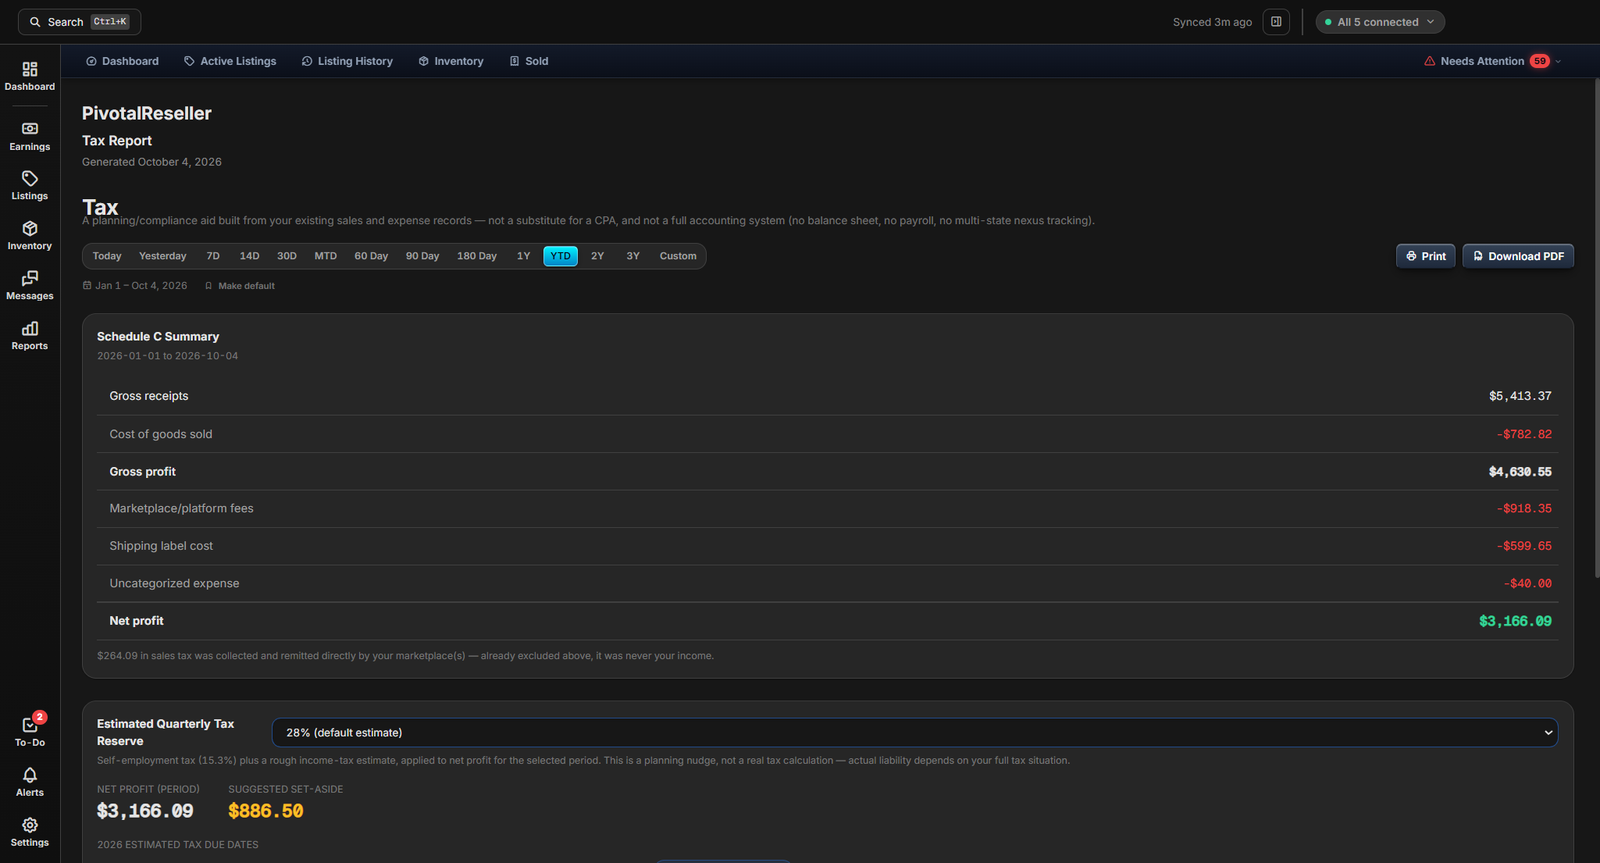
Task: Click the Needs Attention warning icon
Action: click(x=1429, y=61)
